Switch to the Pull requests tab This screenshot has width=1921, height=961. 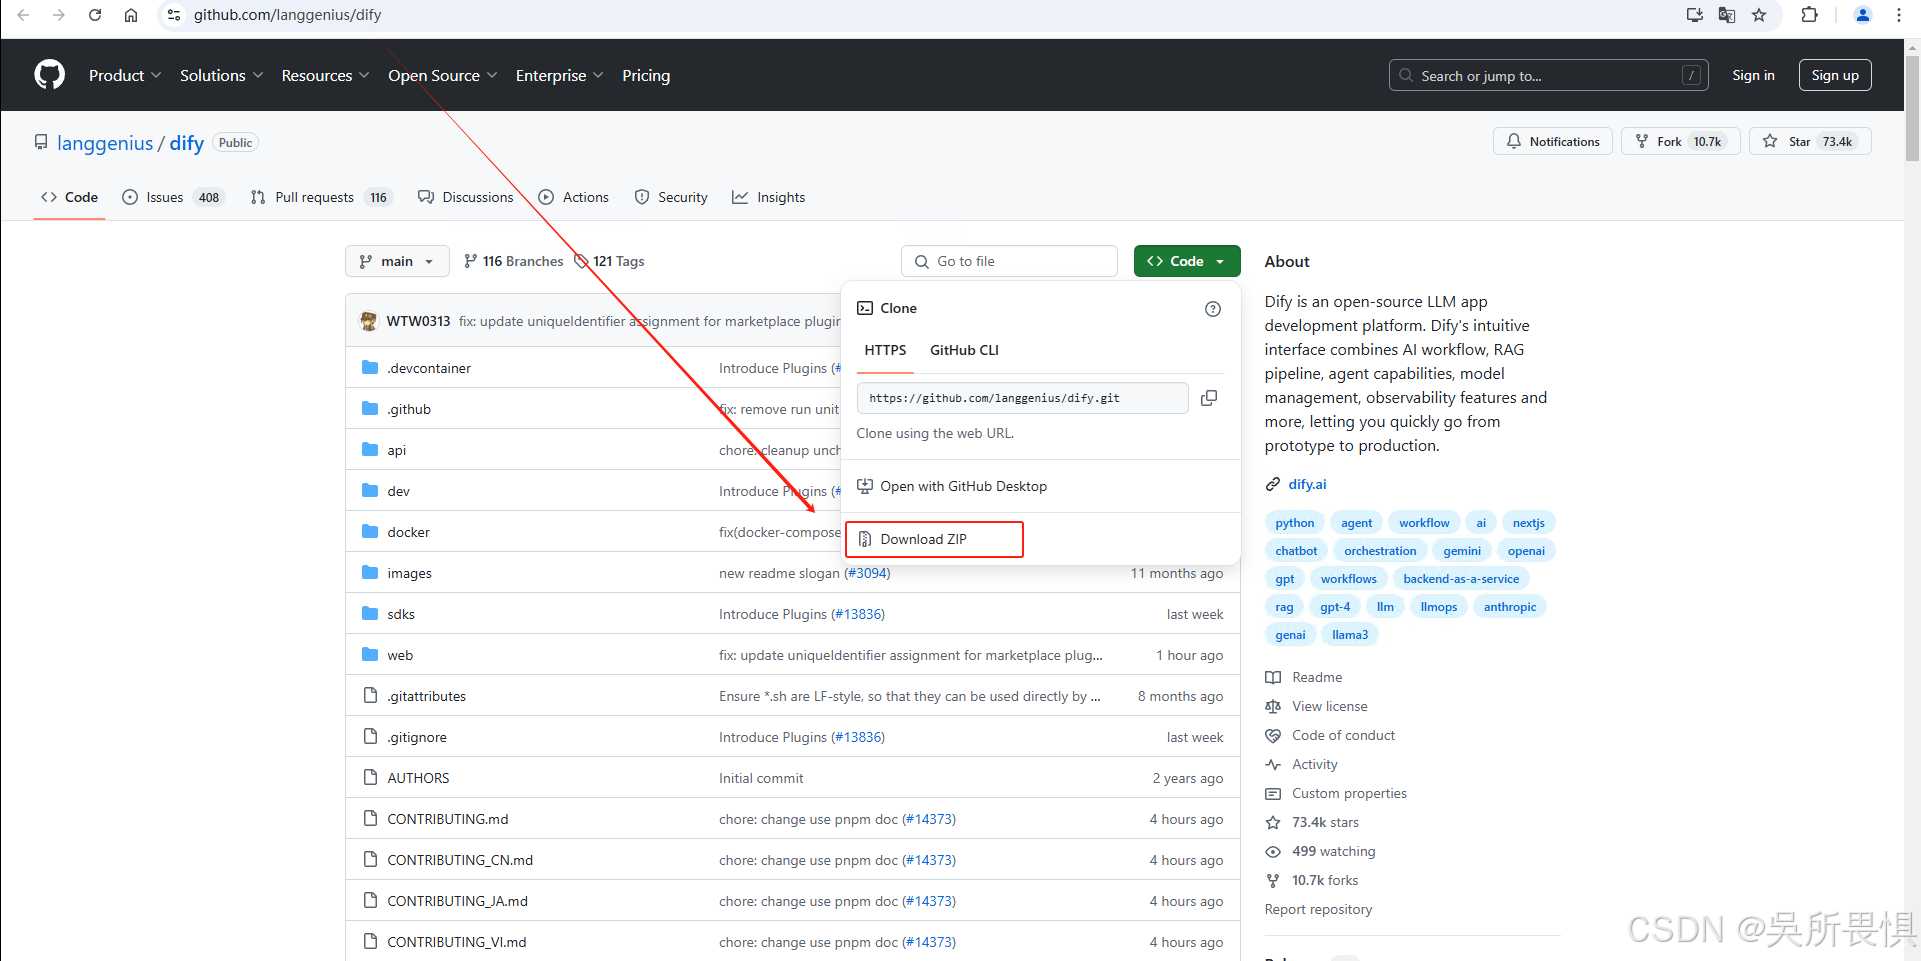coord(320,197)
